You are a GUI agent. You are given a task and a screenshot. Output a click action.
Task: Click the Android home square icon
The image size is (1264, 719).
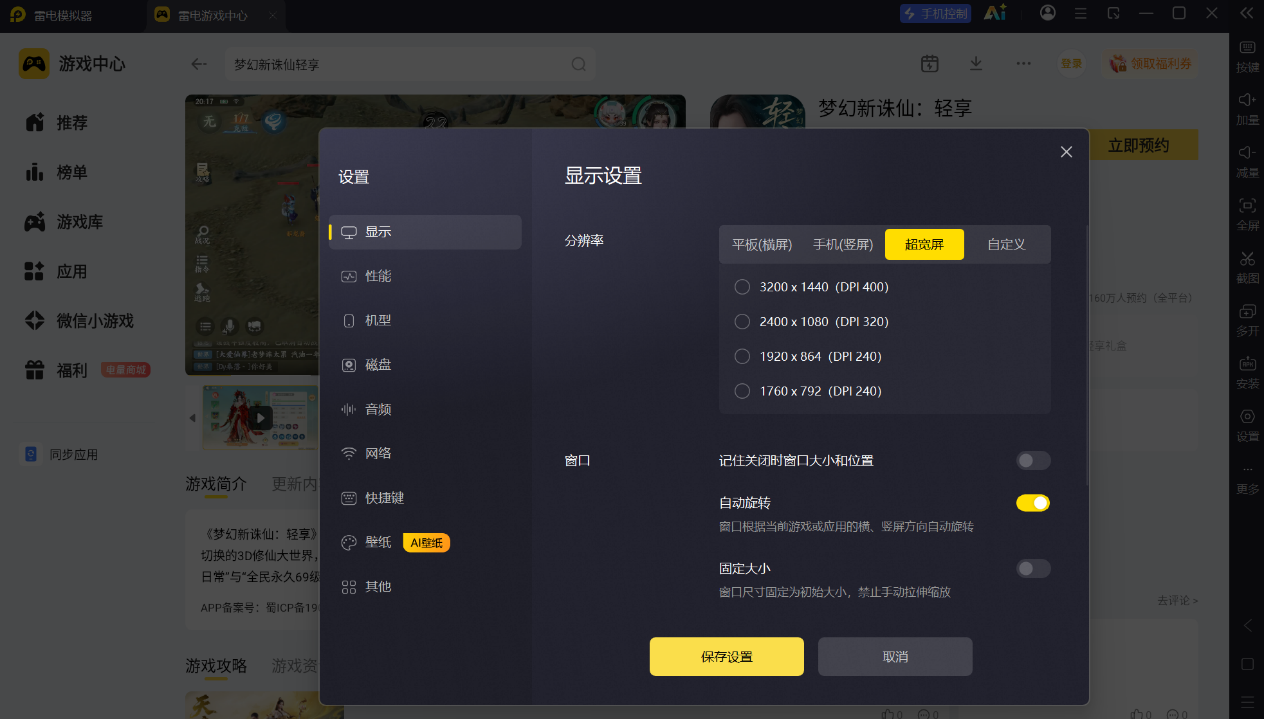(x=1247, y=664)
